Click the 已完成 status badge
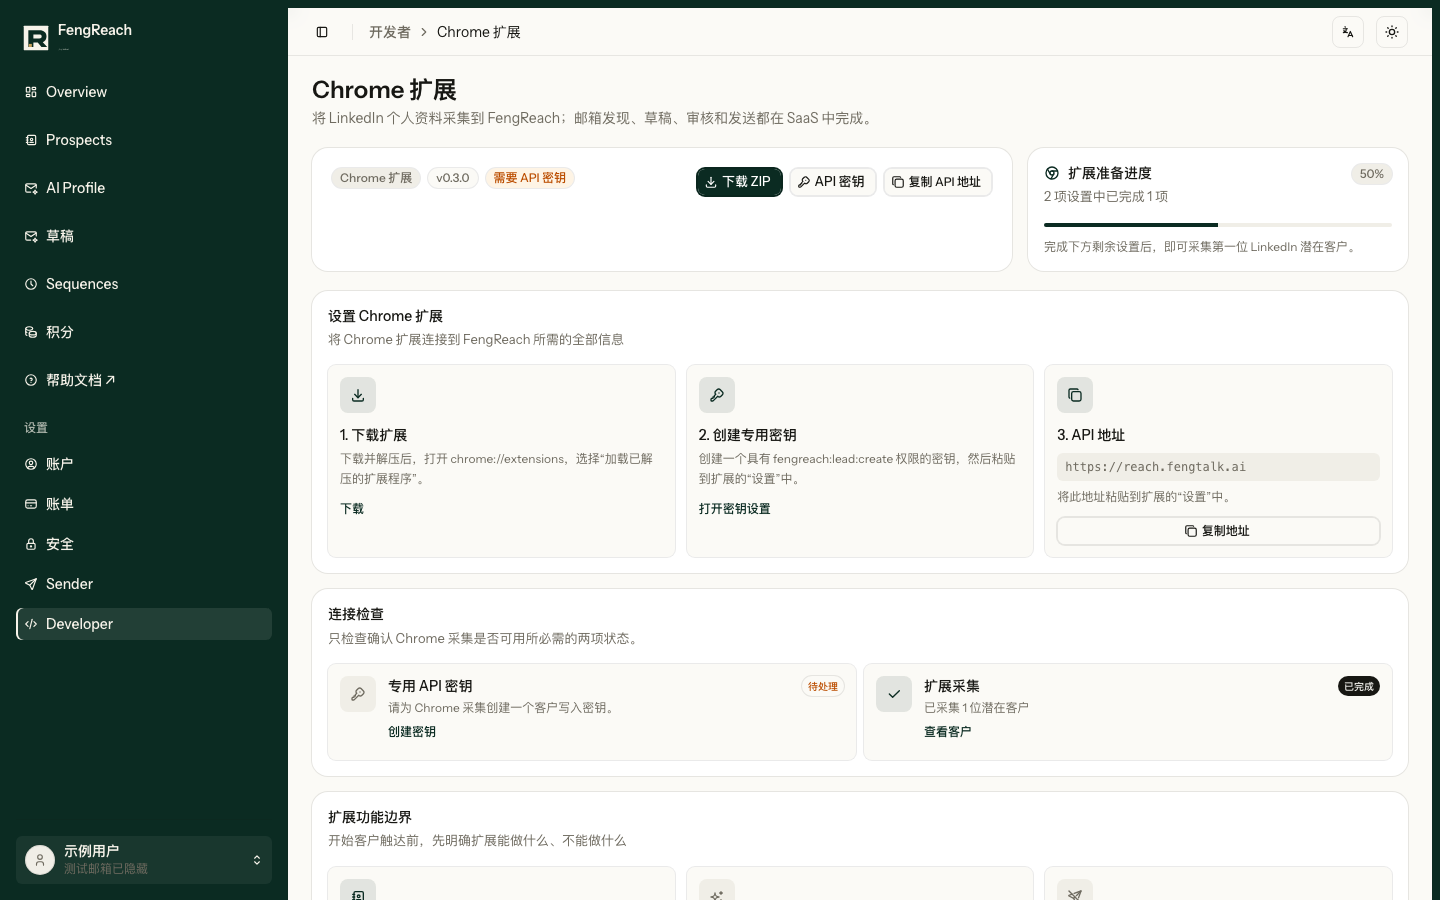 (1359, 686)
